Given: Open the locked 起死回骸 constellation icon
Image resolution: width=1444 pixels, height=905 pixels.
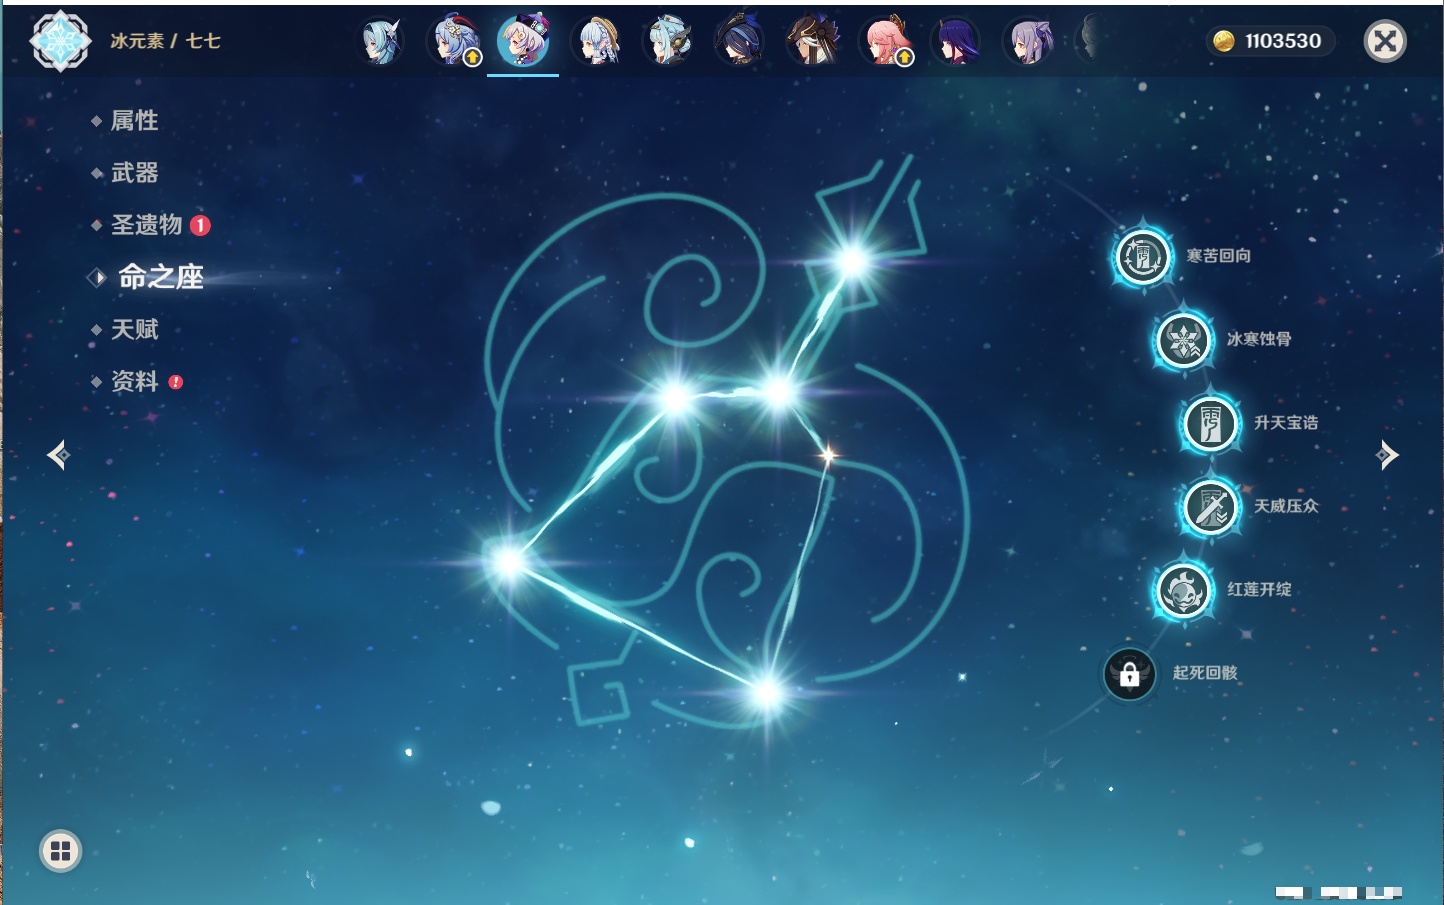Looking at the screenshot, I should 1130,674.
